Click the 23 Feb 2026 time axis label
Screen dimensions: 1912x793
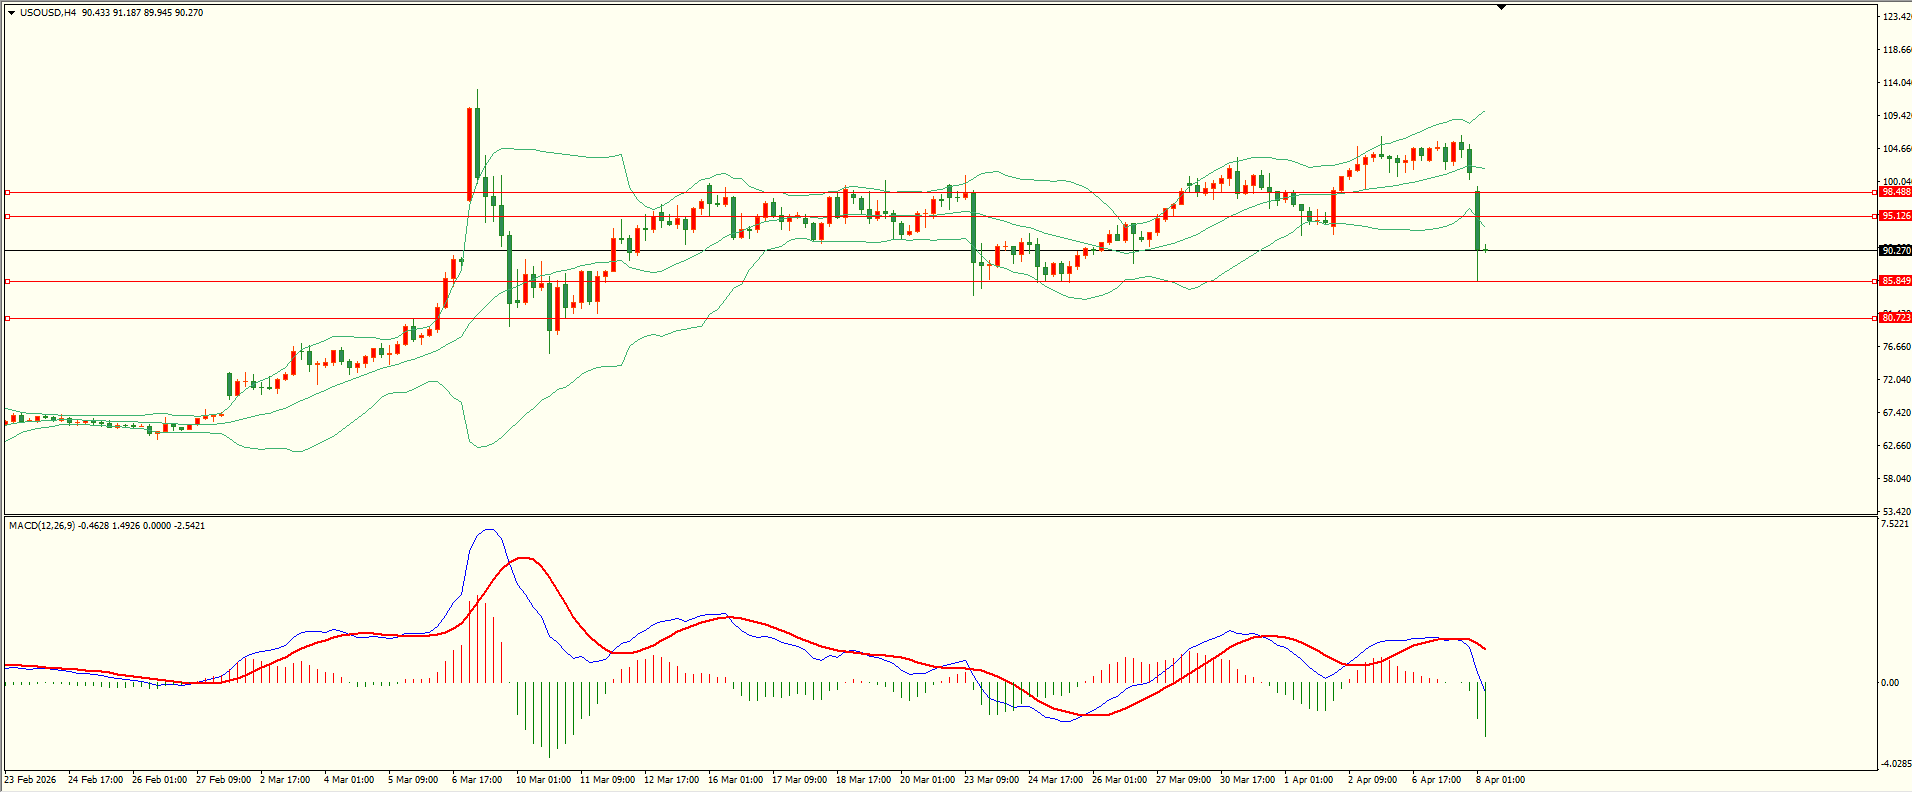tap(31, 780)
